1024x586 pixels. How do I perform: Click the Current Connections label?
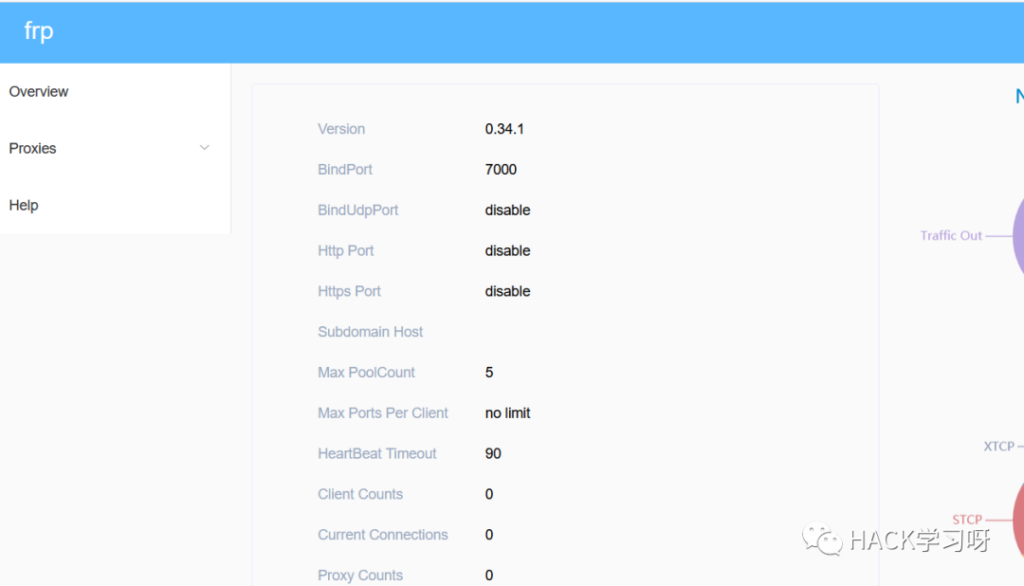[x=383, y=535]
